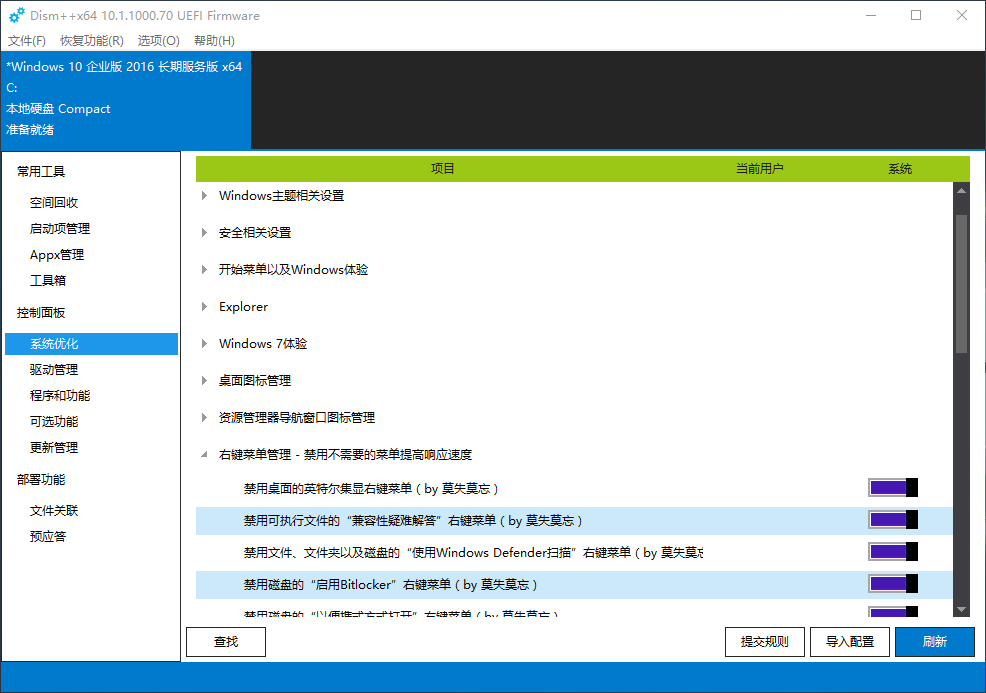Toggle the 启用Bitlocker 右键菜单 switch
Image resolution: width=986 pixels, height=693 pixels.
[893, 584]
